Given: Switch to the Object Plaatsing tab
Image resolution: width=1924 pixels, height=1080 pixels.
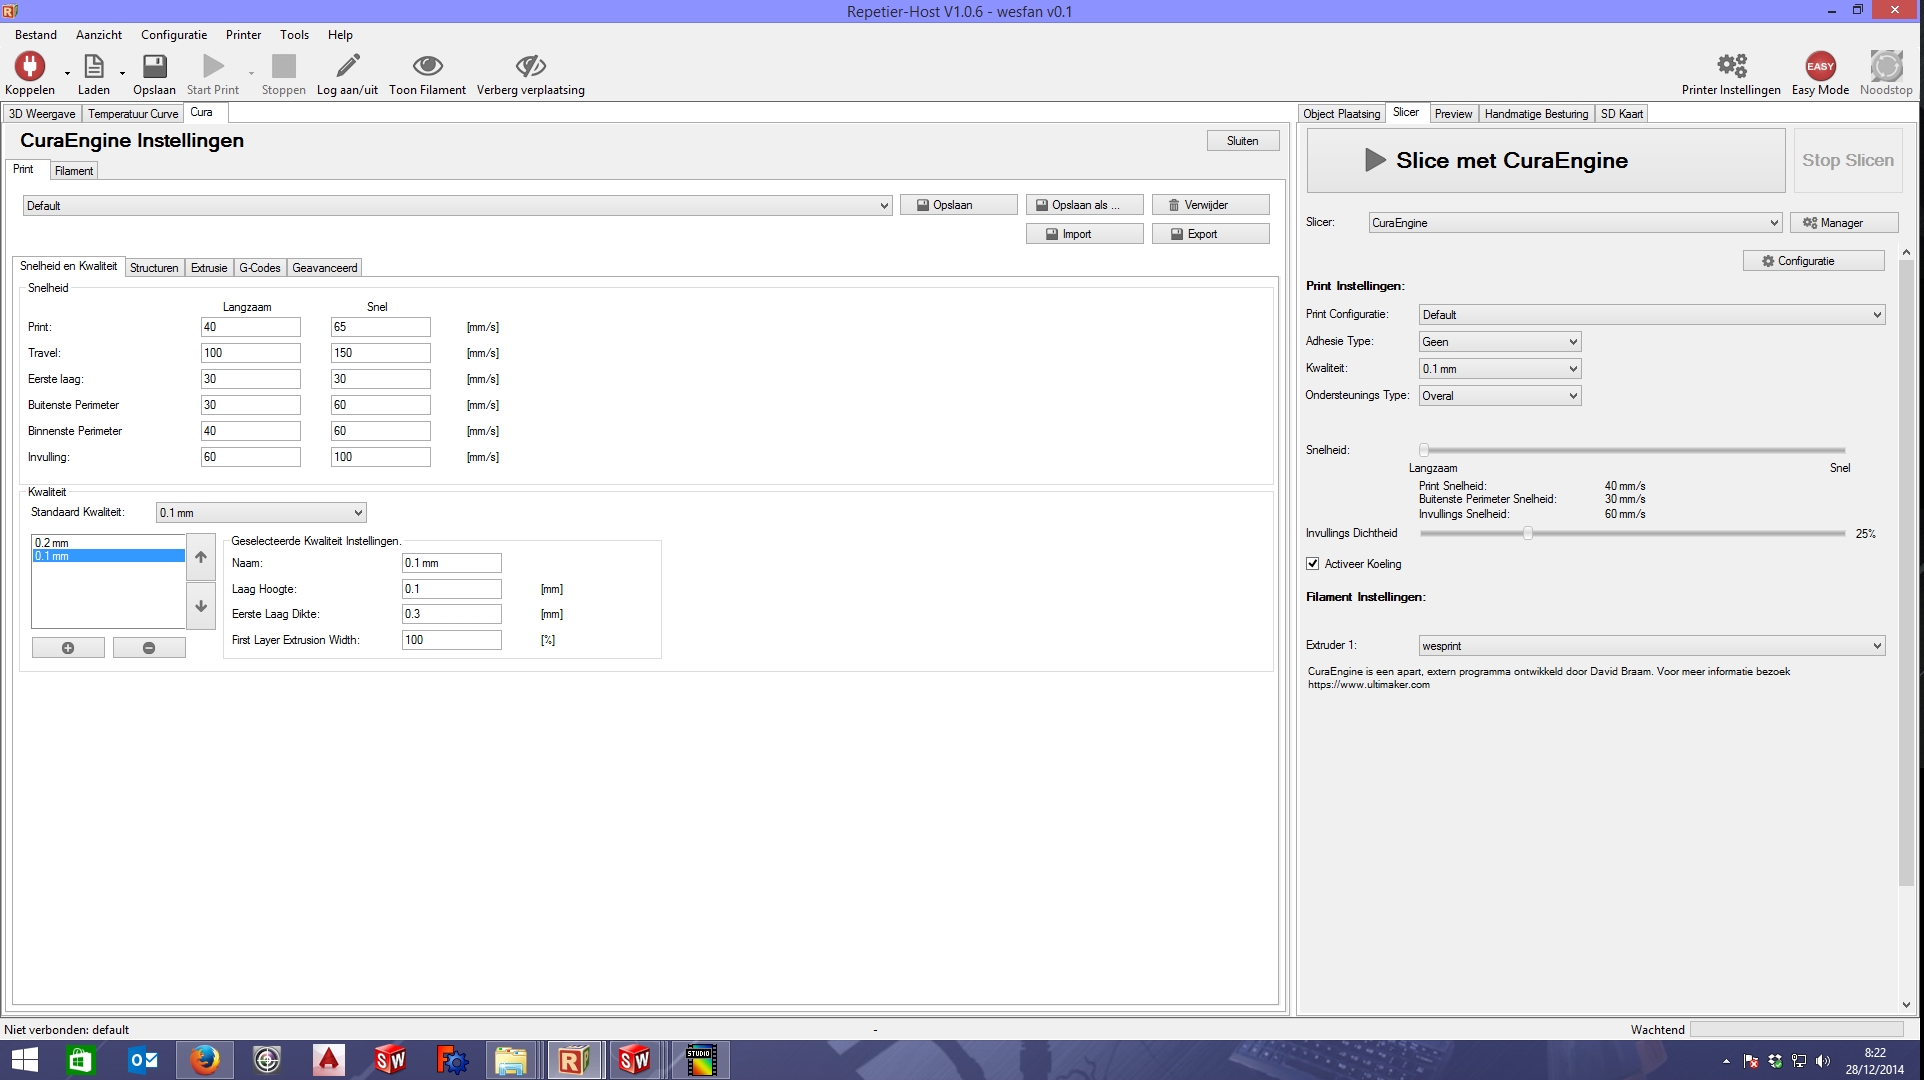Looking at the screenshot, I should tap(1341, 114).
